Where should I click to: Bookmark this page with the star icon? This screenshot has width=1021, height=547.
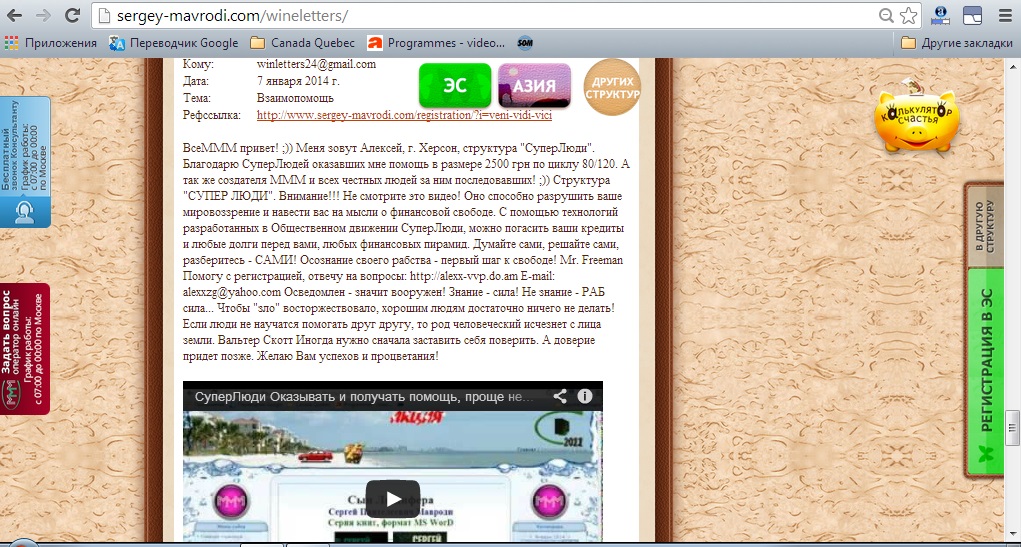[x=908, y=16]
